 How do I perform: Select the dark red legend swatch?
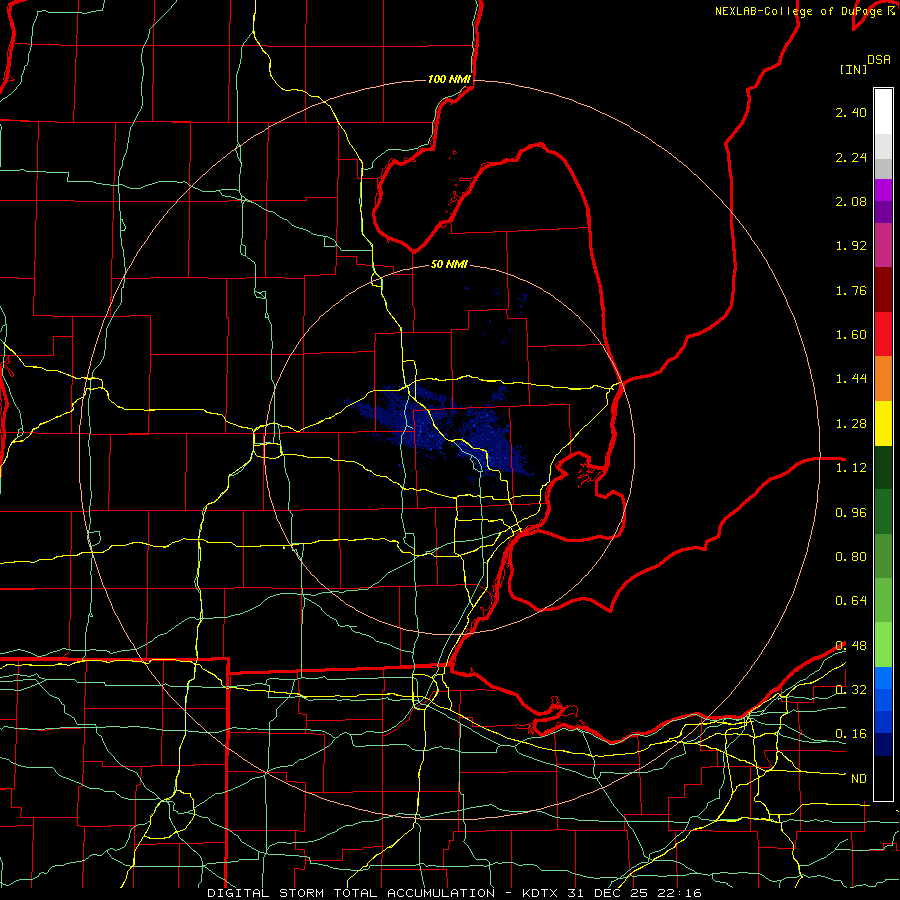[x=883, y=290]
